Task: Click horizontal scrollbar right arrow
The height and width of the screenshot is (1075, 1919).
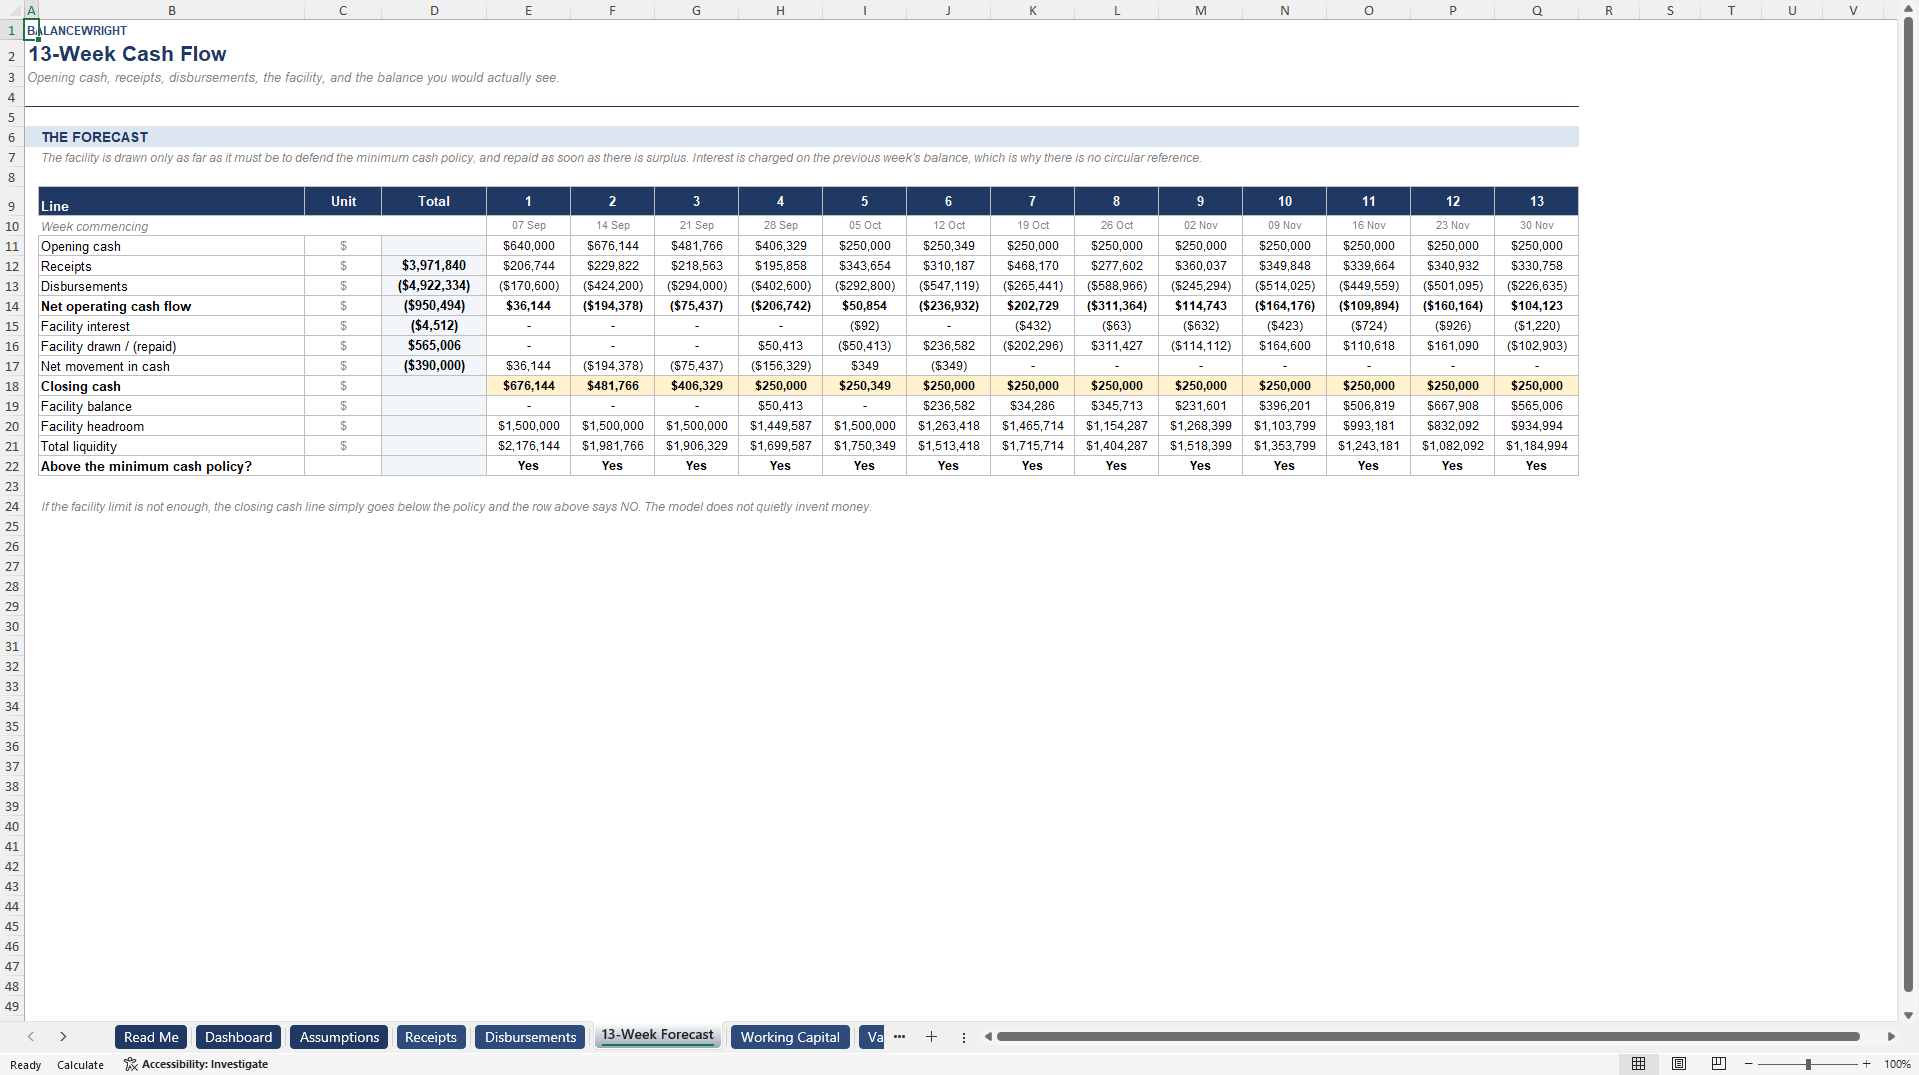Action: 1891,1037
